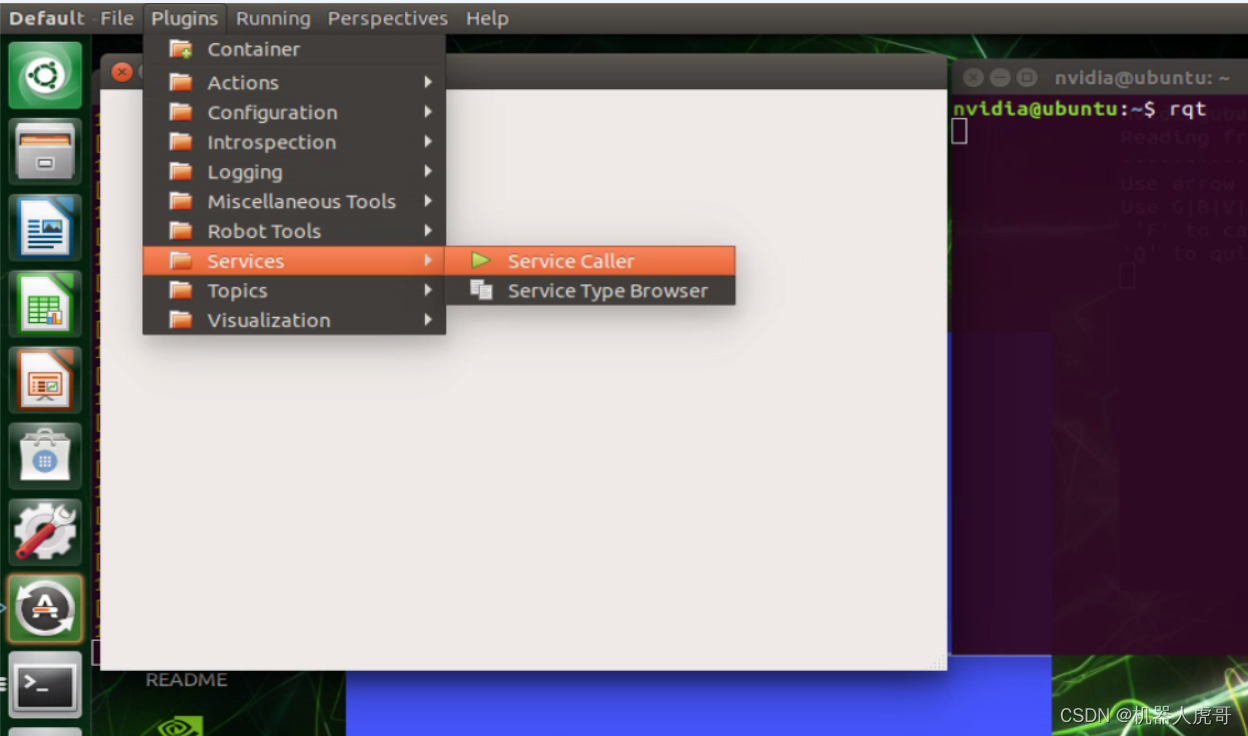Click the Service Type Browser icon

481,290
